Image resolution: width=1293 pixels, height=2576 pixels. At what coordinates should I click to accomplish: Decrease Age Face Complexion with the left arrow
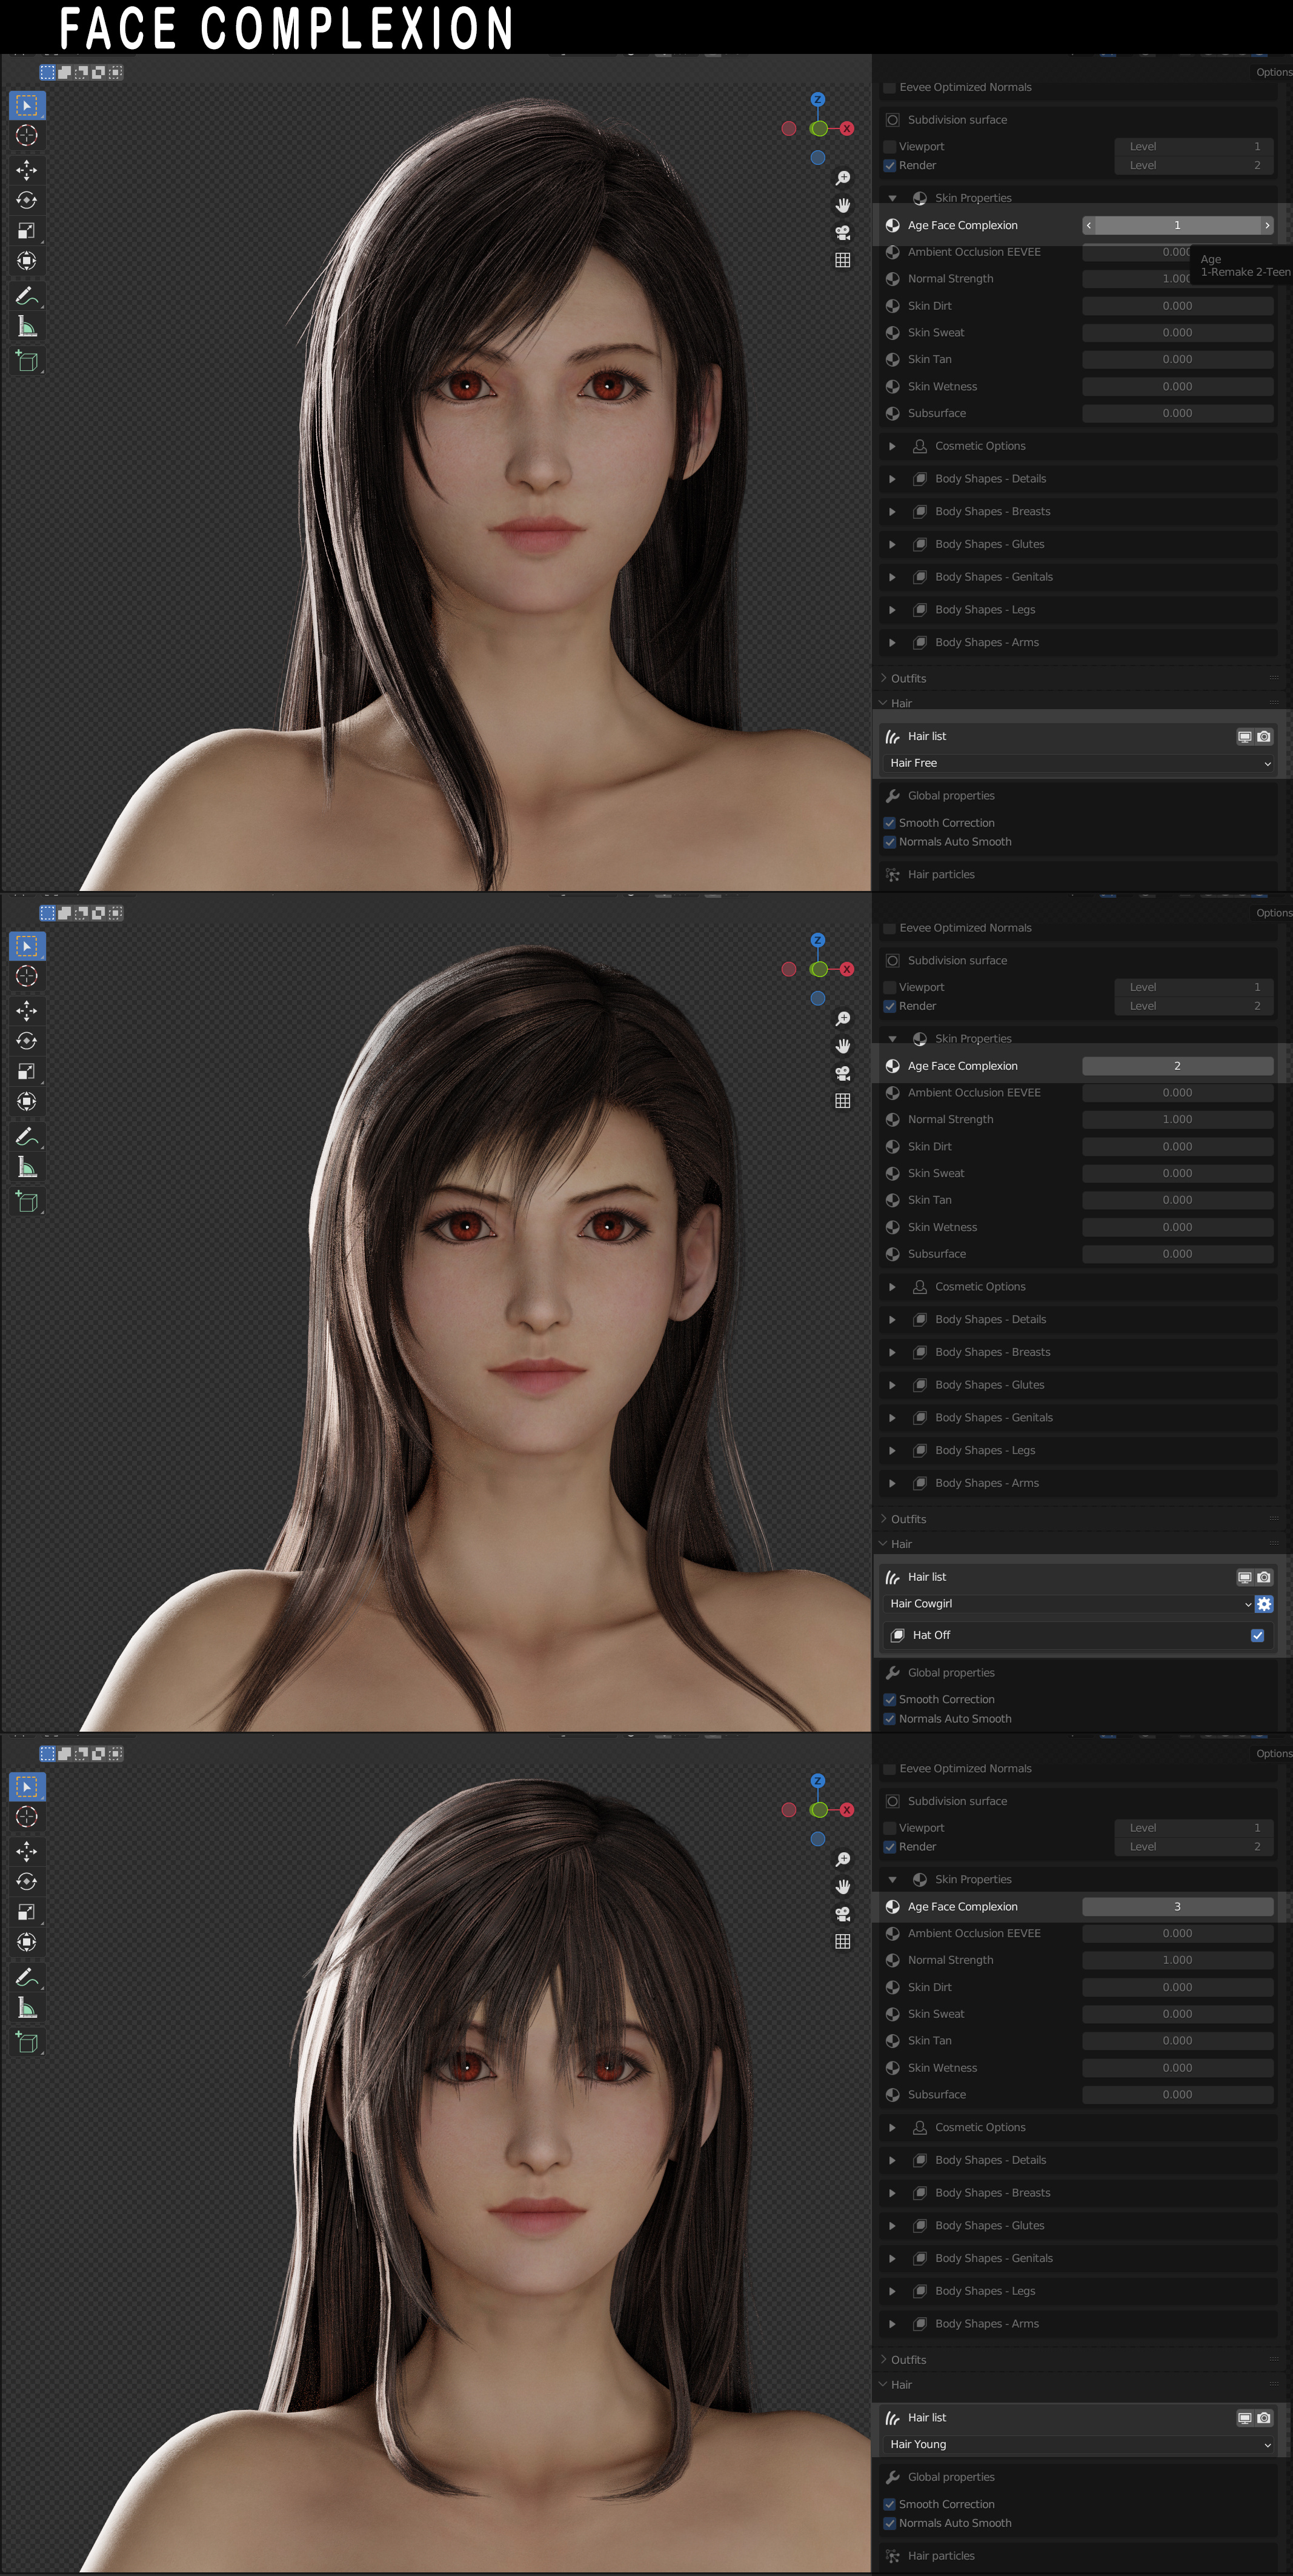tap(1089, 226)
